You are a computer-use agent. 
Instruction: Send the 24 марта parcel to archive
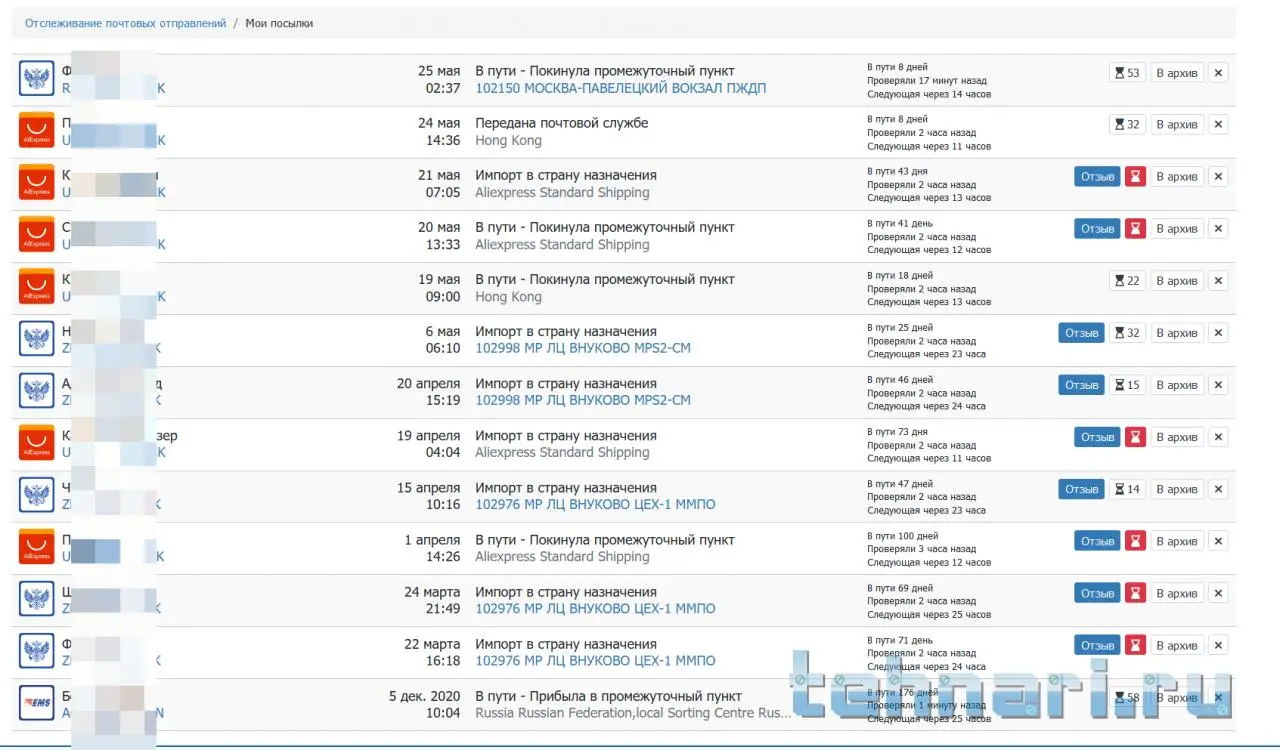point(1177,593)
